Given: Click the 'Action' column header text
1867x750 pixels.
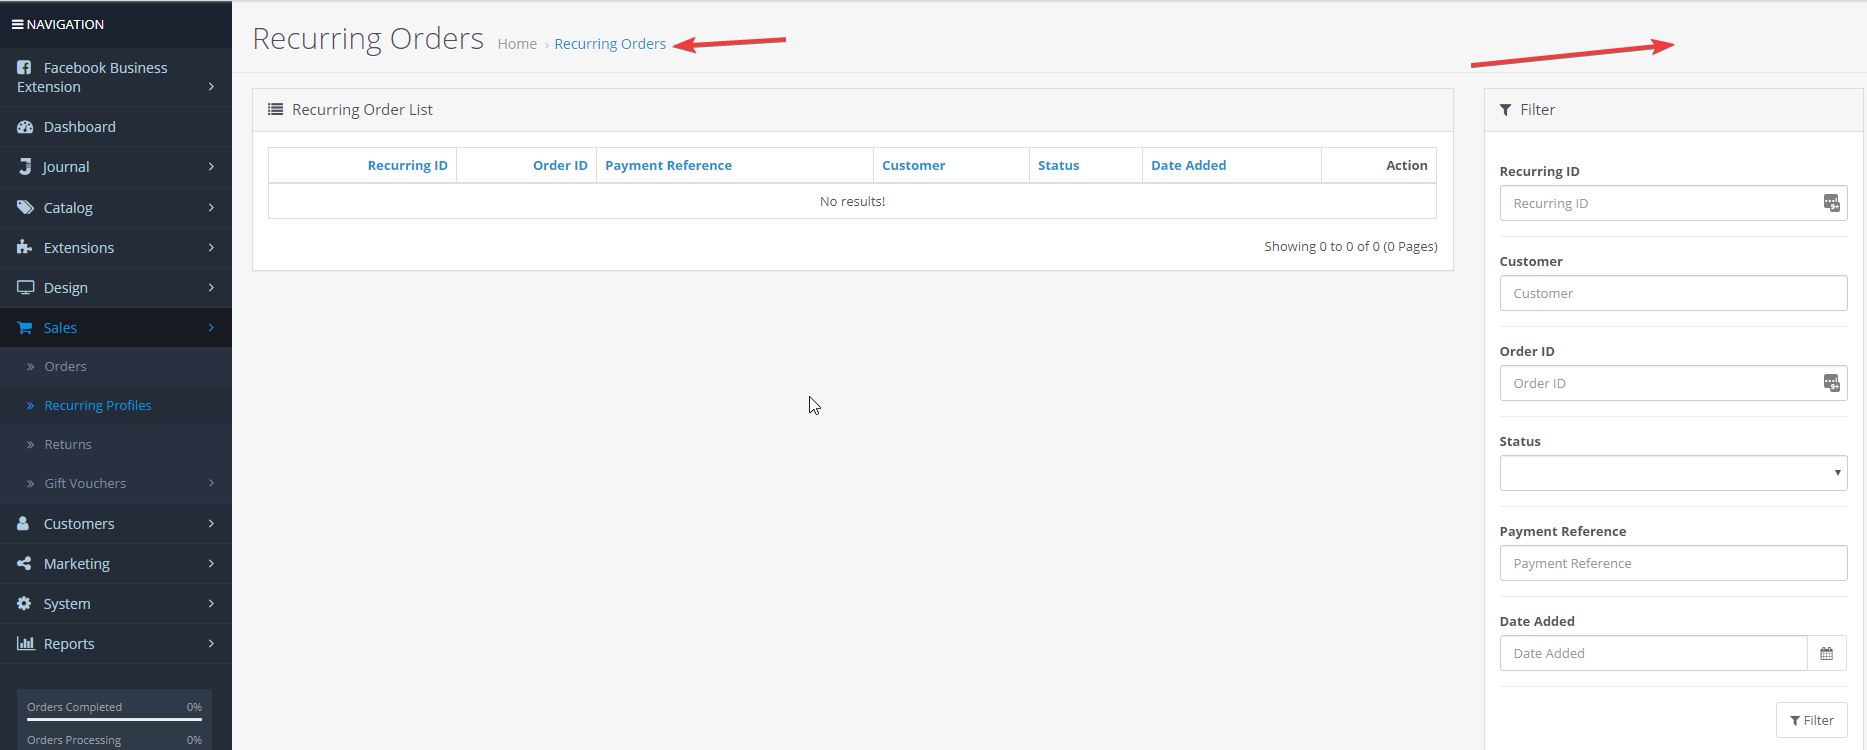Looking at the screenshot, I should (x=1406, y=165).
